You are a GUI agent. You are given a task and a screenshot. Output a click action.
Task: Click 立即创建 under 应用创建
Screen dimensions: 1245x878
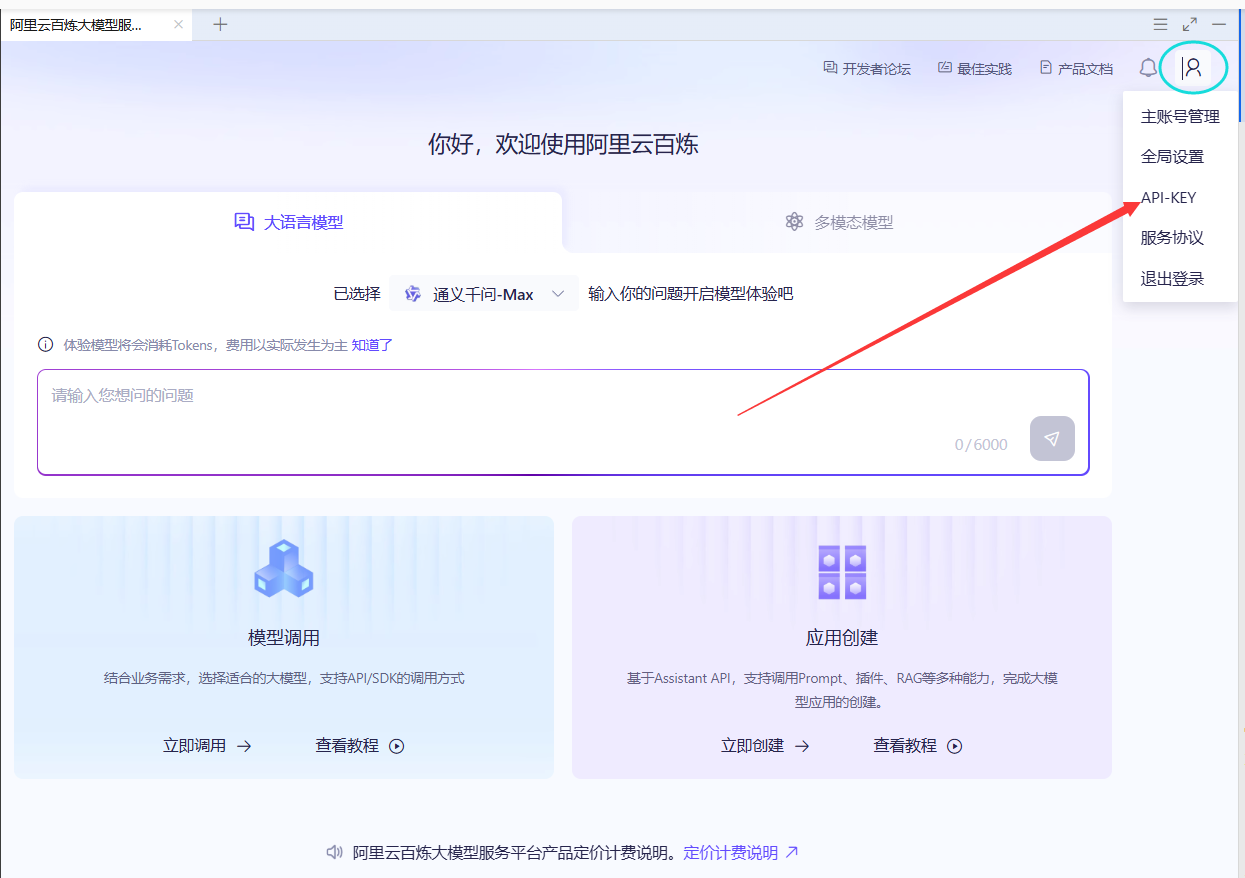pos(765,746)
